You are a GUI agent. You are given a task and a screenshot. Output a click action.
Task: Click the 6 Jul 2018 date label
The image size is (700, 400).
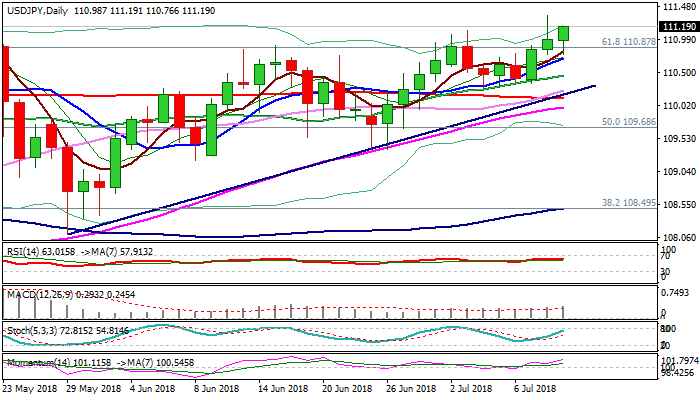pos(535,389)
